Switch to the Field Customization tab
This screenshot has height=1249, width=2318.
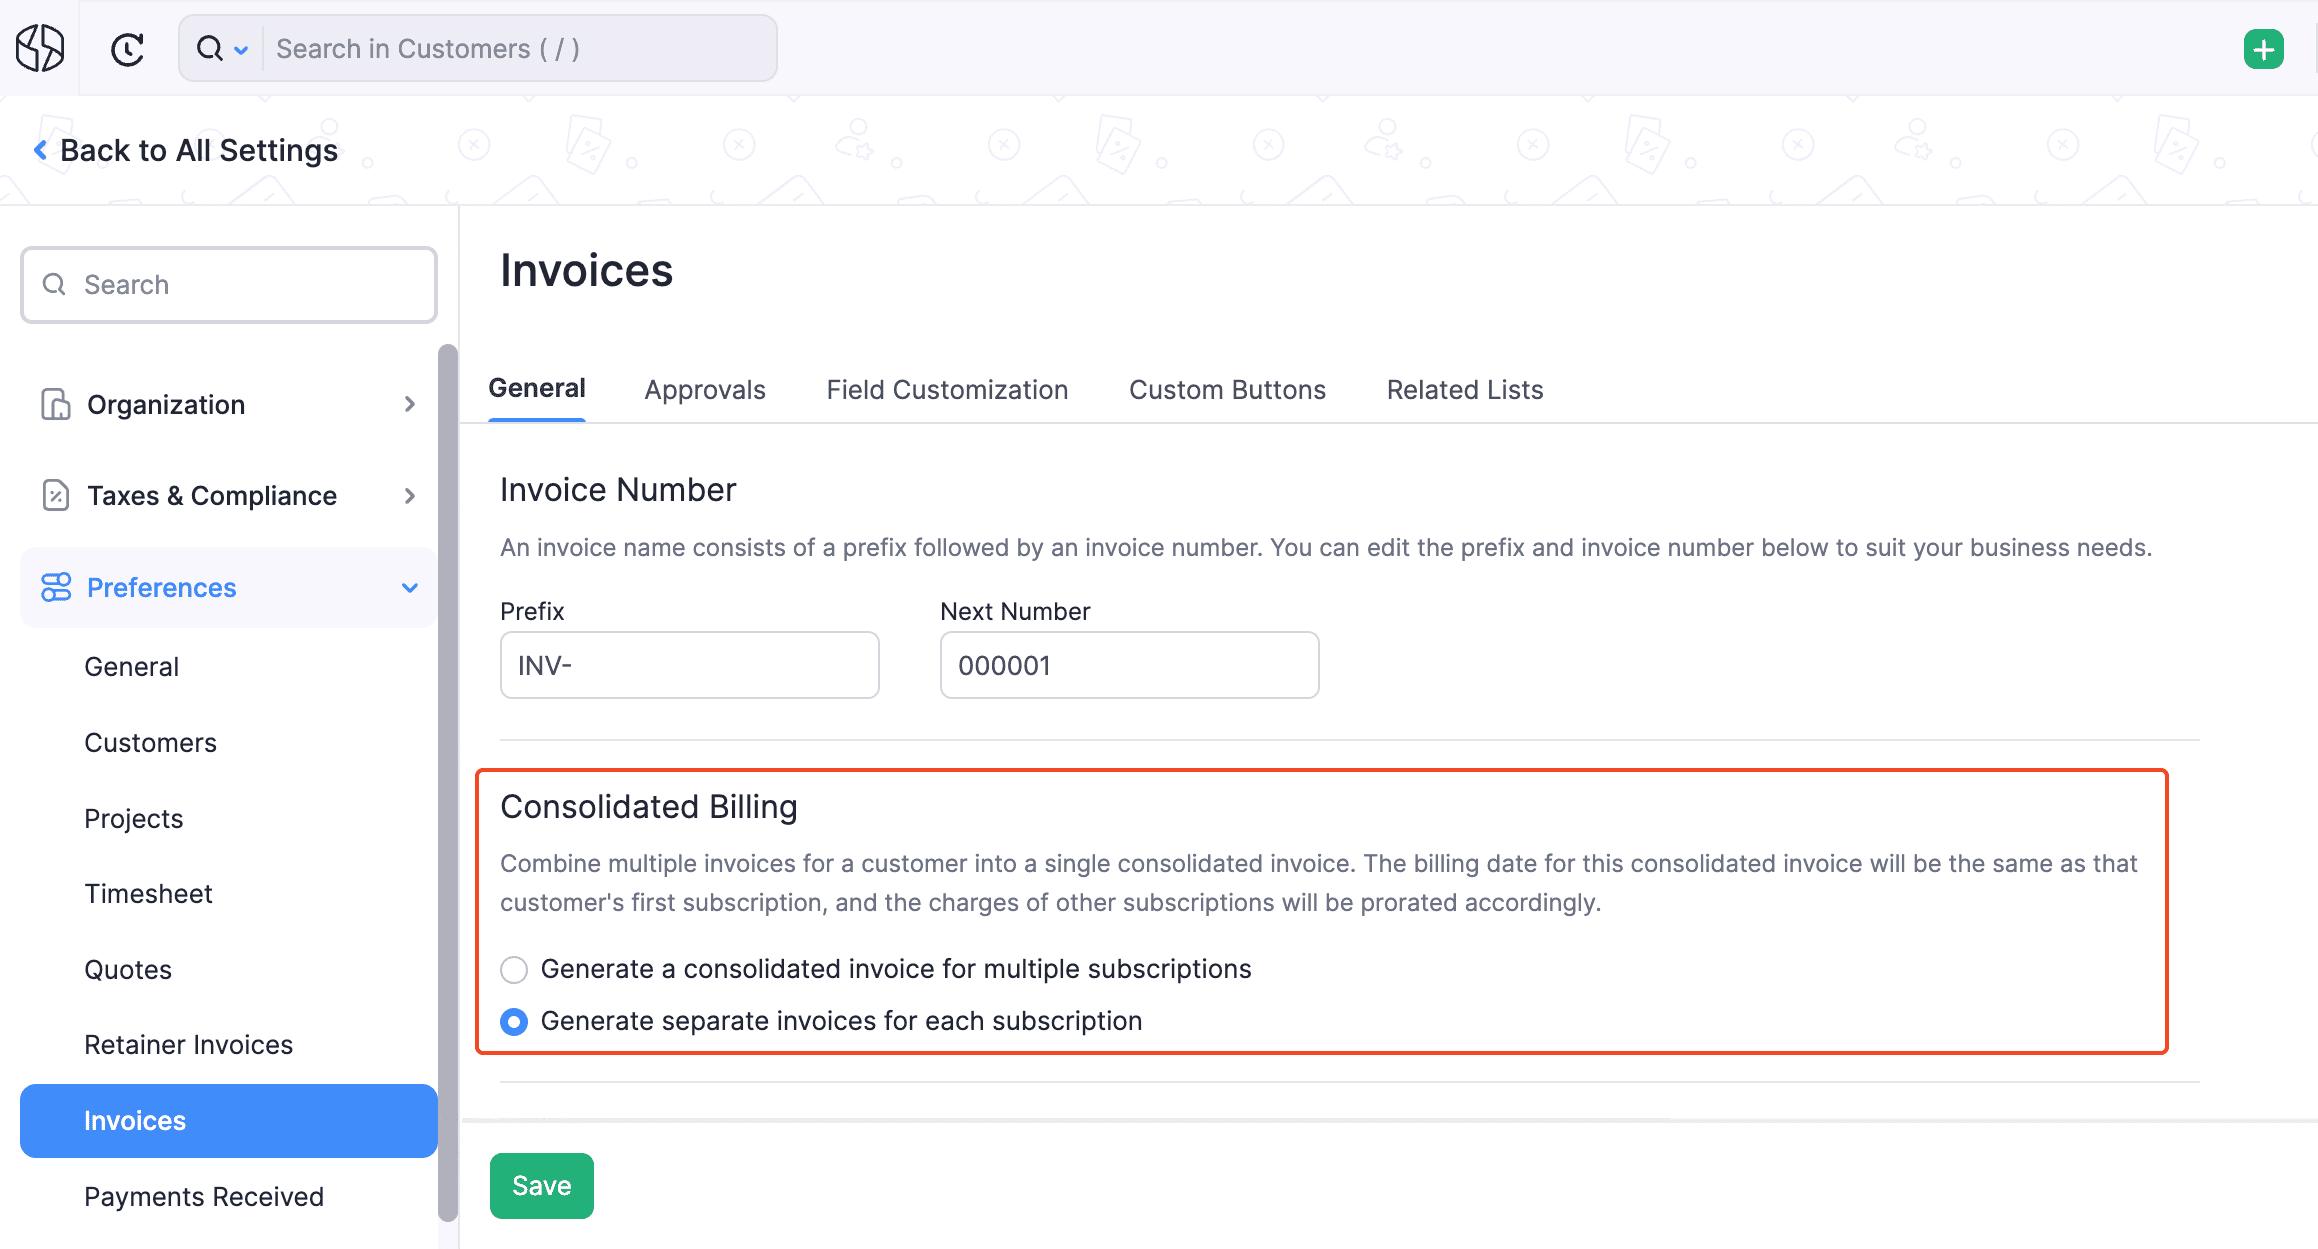(x=947, y=389)
